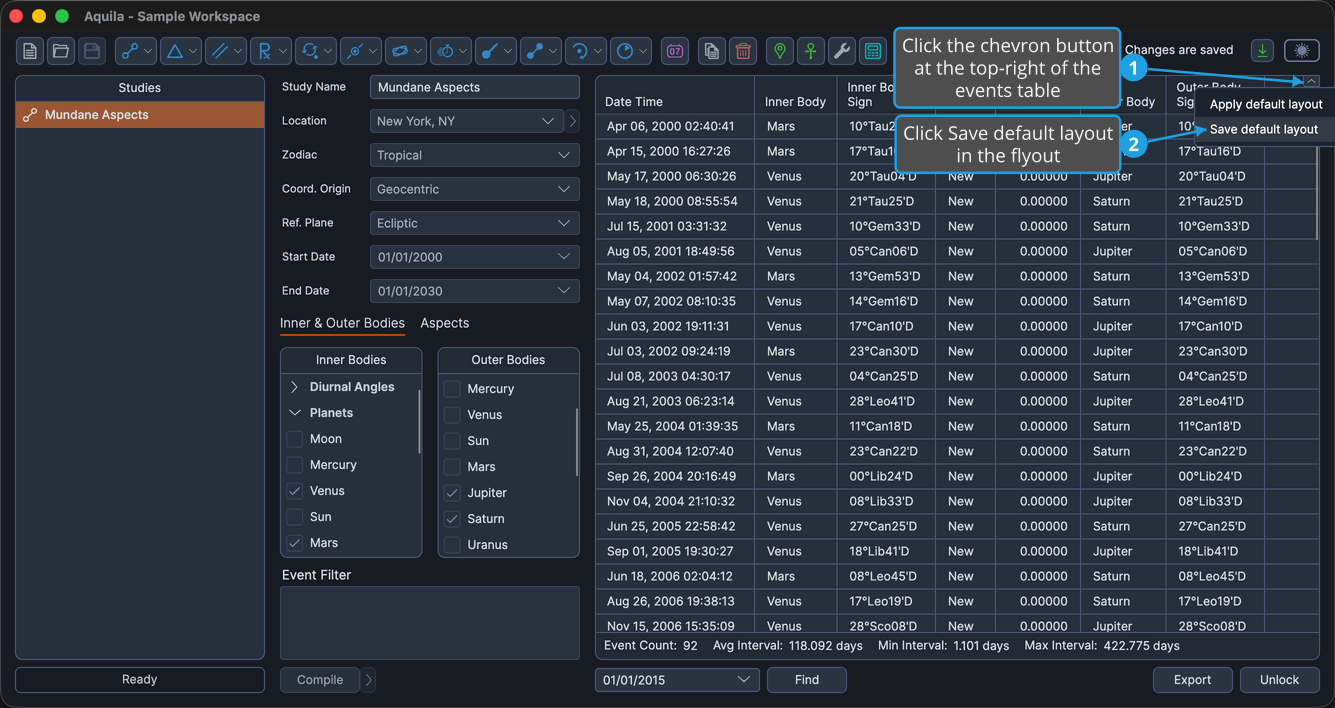The width and height of the screenshot is (1335, 708).
Task: Create a new document from the toolbar
Action: [x=30, y=51]
